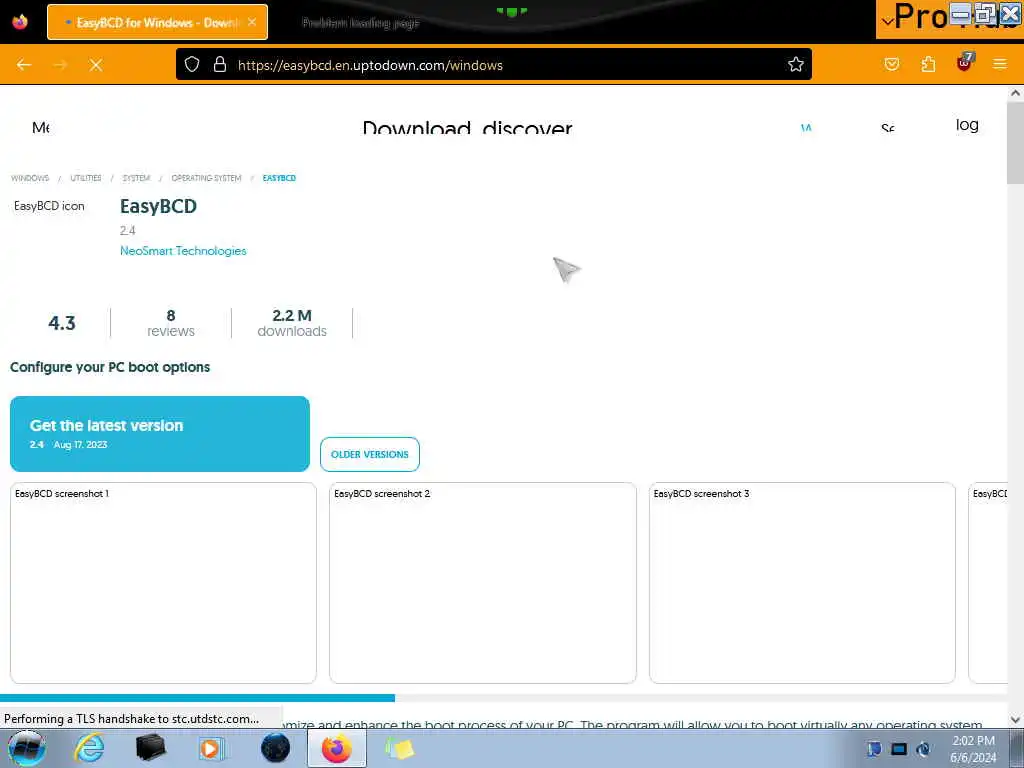Click the page's vertical scrollbar thumb
Viewport: 1024px width, 768px height.
(x=1015, y=144)
